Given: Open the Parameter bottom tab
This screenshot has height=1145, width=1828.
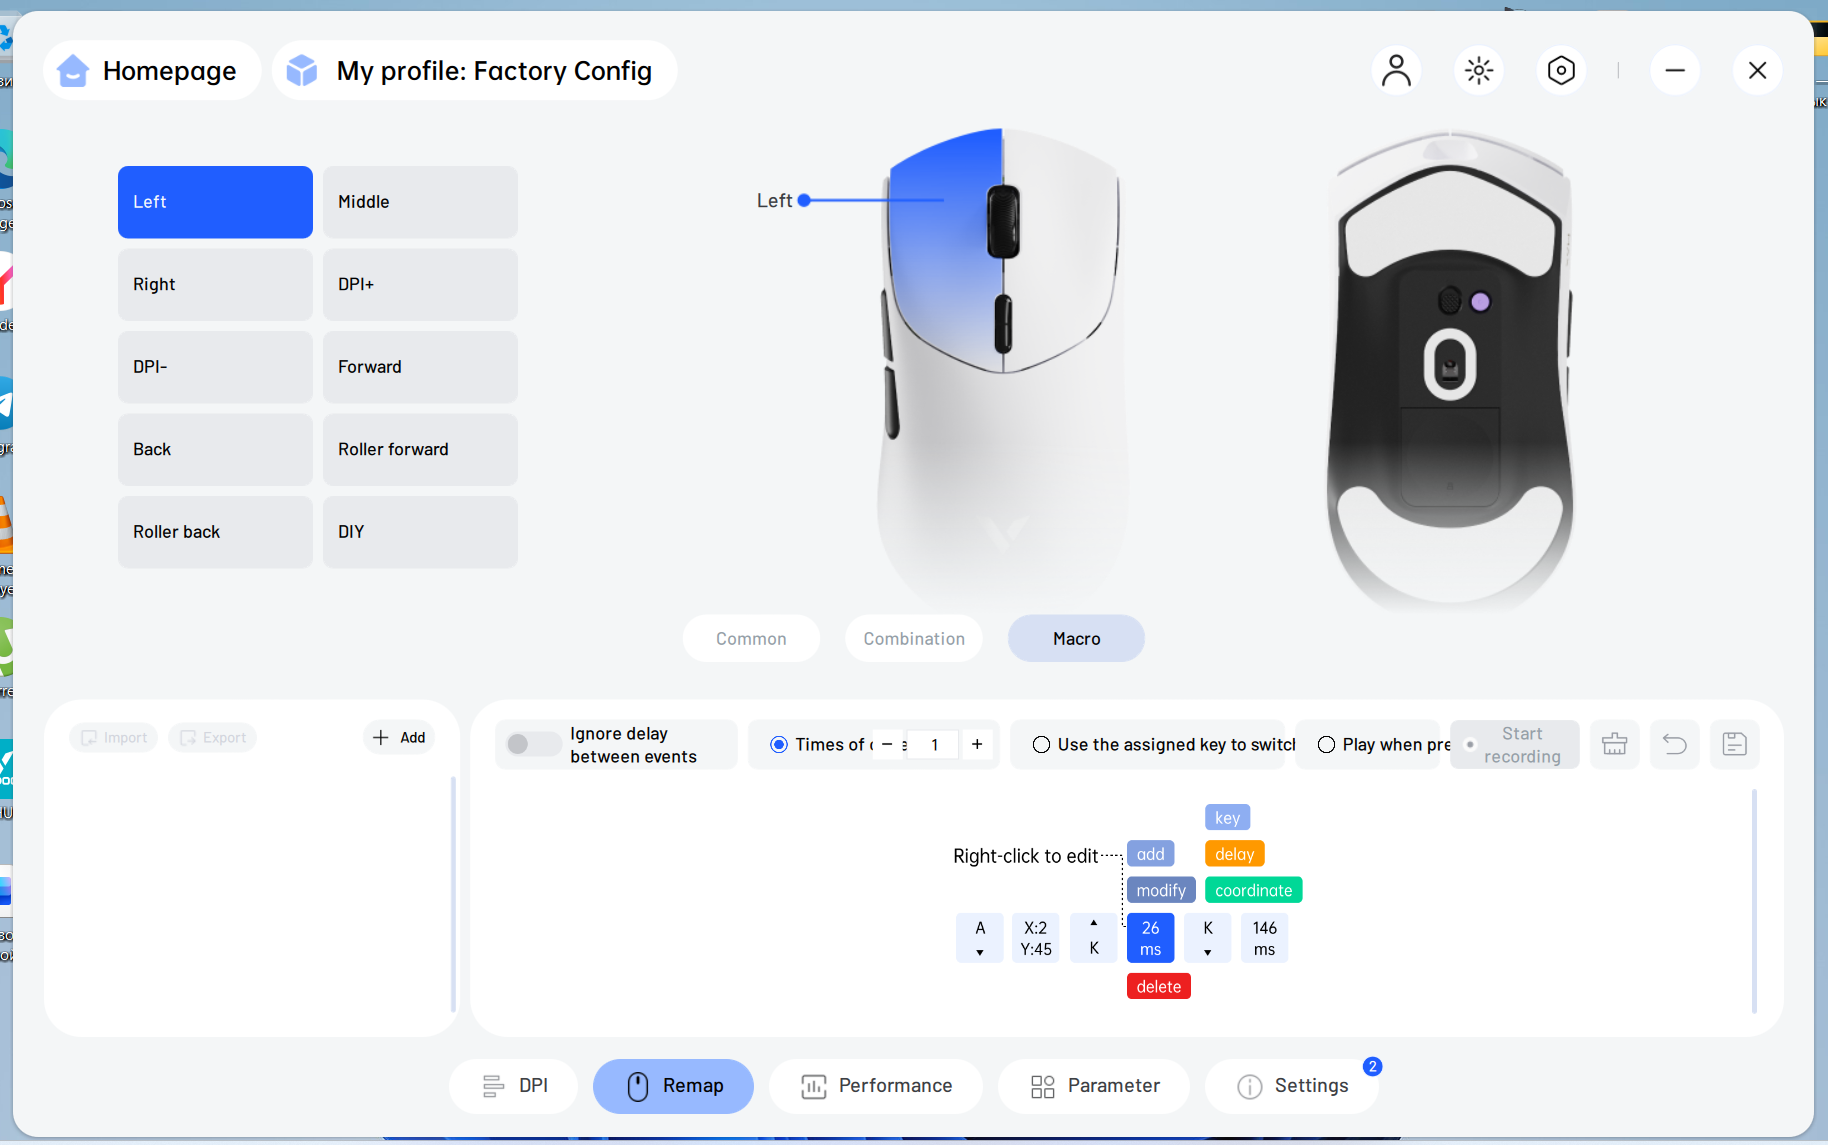Looking at the screenshot, I should pos(1094,1086).
